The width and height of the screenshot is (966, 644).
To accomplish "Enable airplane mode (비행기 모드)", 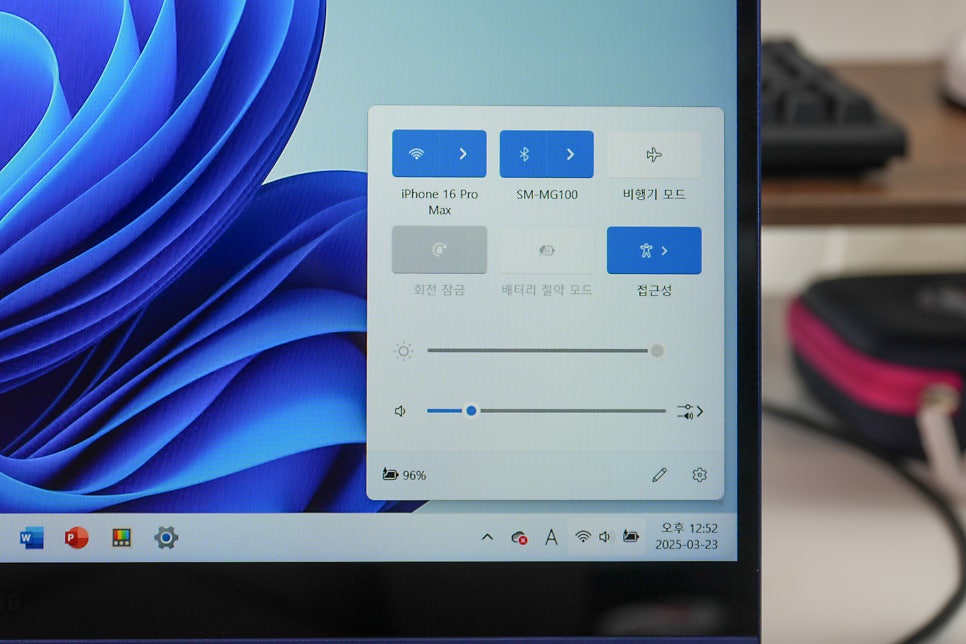I will (x=654, y=155).
